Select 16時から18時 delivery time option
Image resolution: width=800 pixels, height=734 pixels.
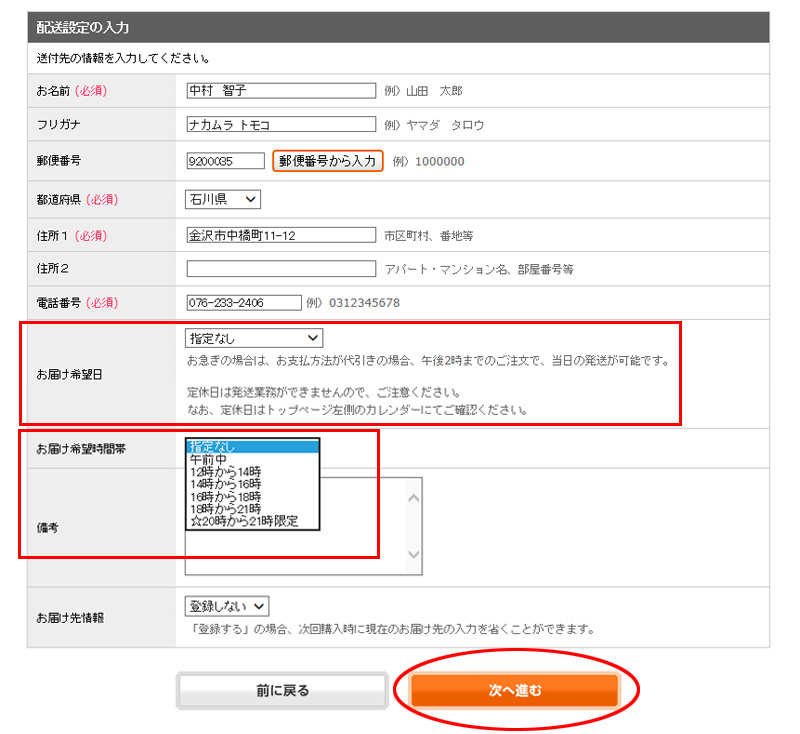click(253, 496)
